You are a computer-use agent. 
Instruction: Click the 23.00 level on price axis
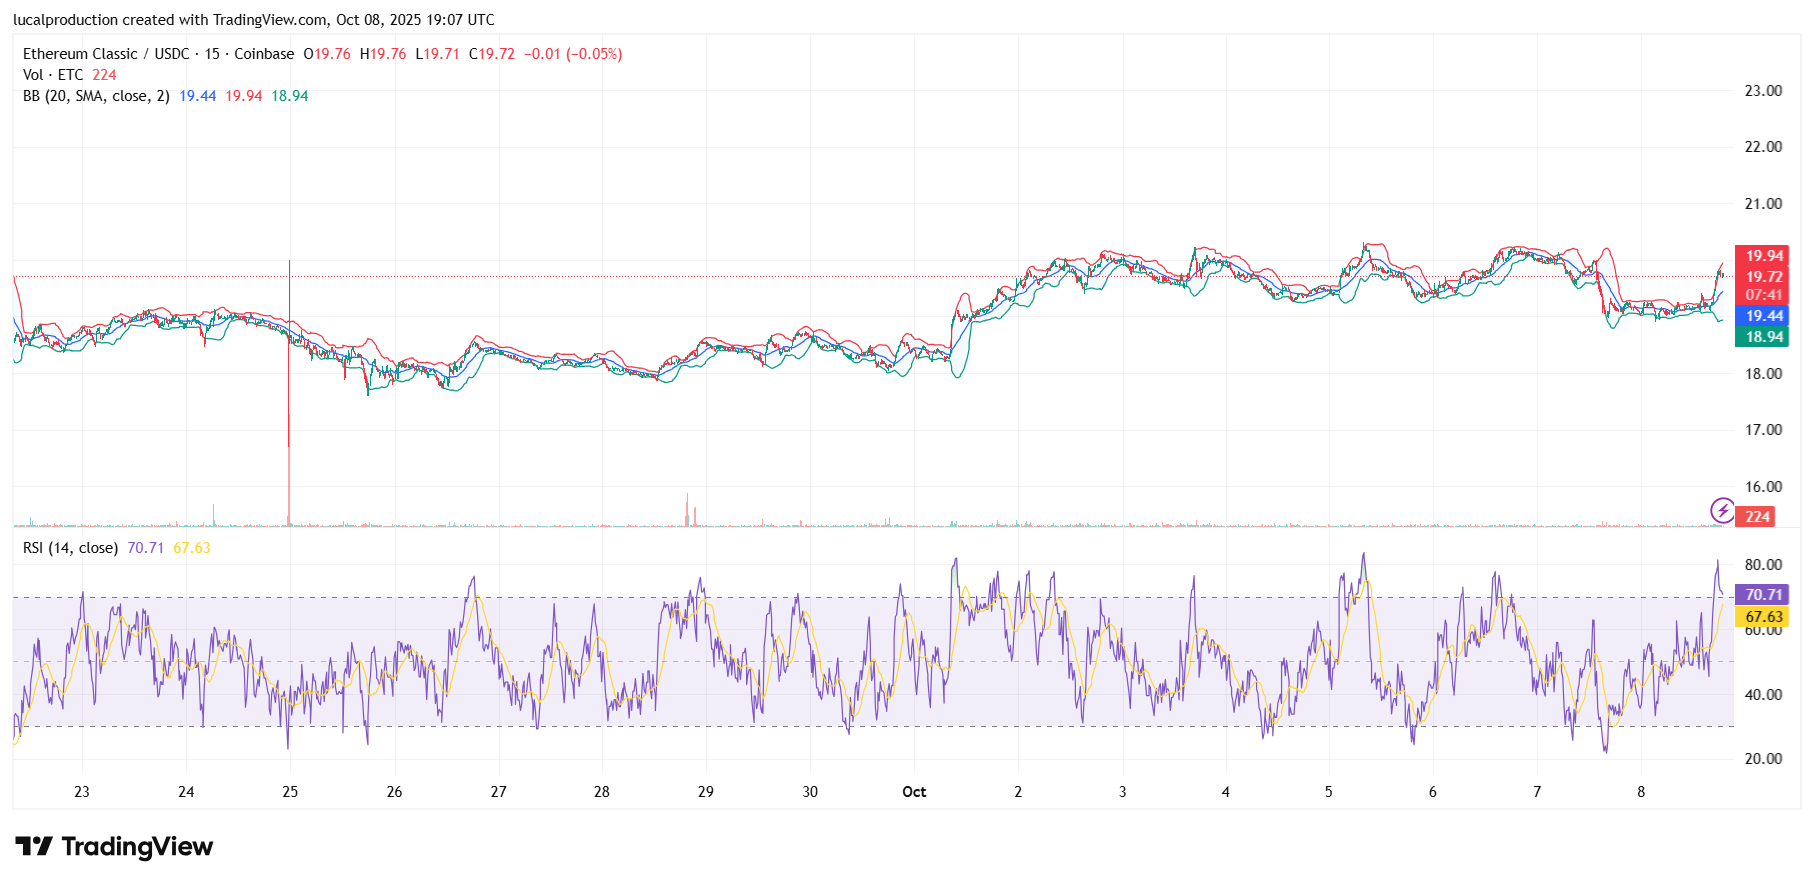click(x=1763, y=91)
